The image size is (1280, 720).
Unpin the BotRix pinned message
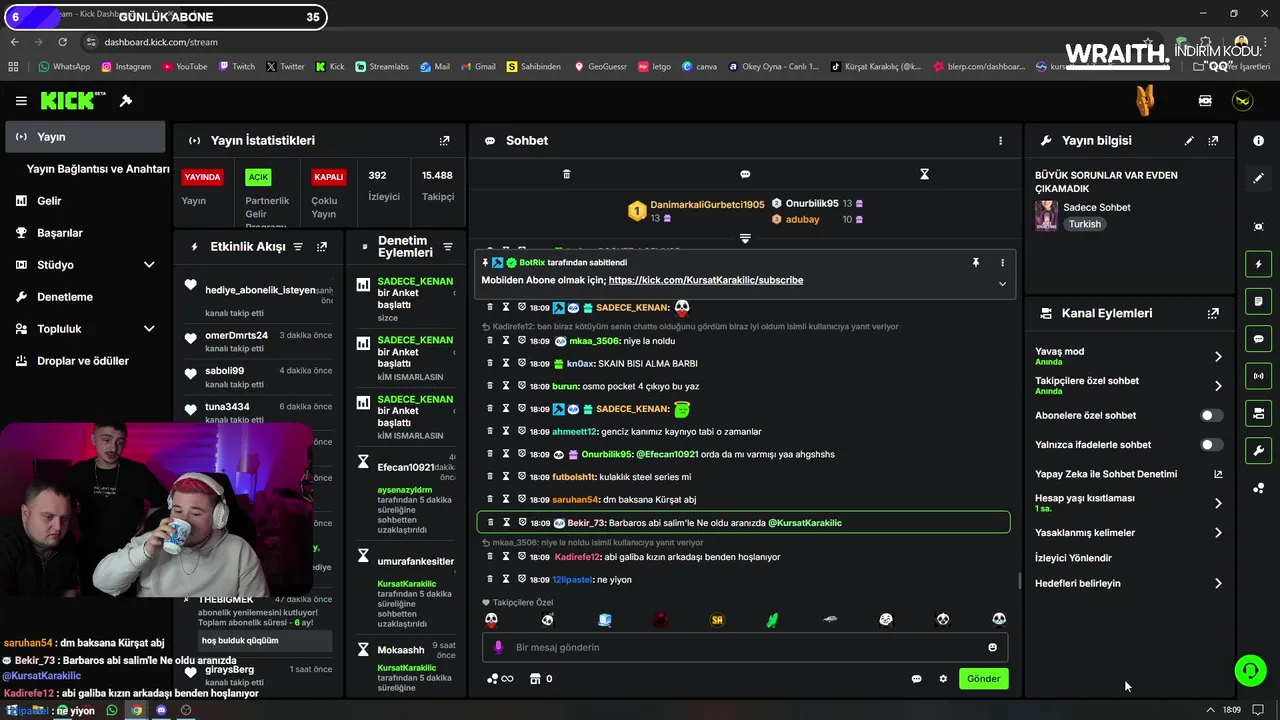[975, 263]
